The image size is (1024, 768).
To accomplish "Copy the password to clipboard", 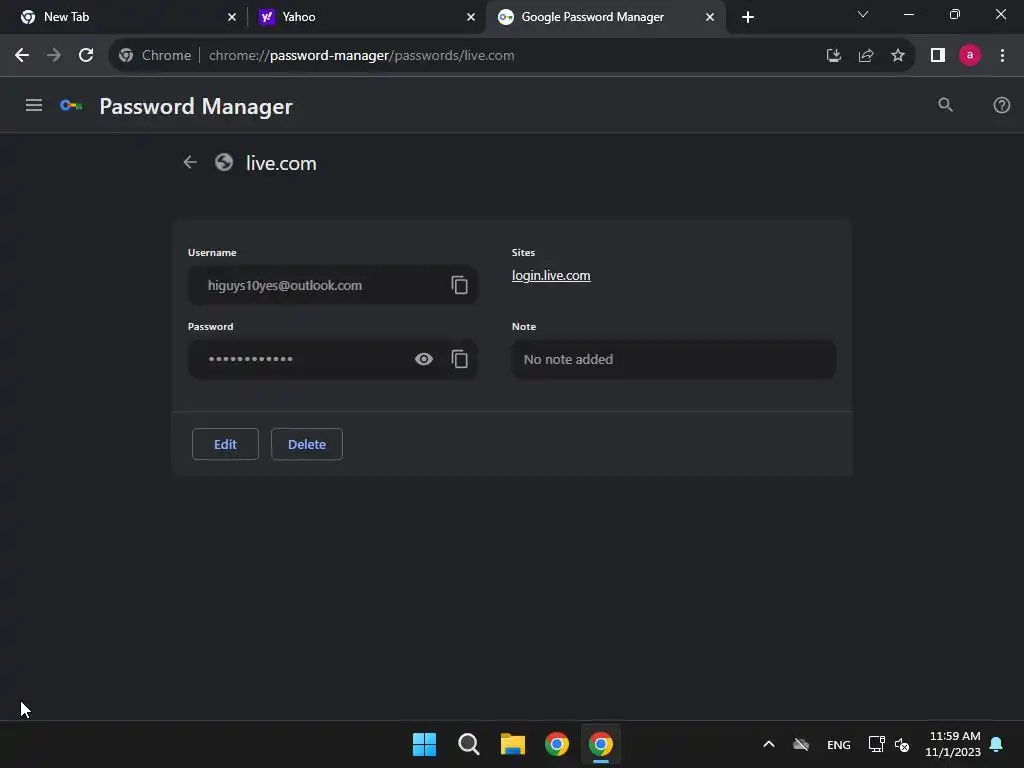I will 460,359.
